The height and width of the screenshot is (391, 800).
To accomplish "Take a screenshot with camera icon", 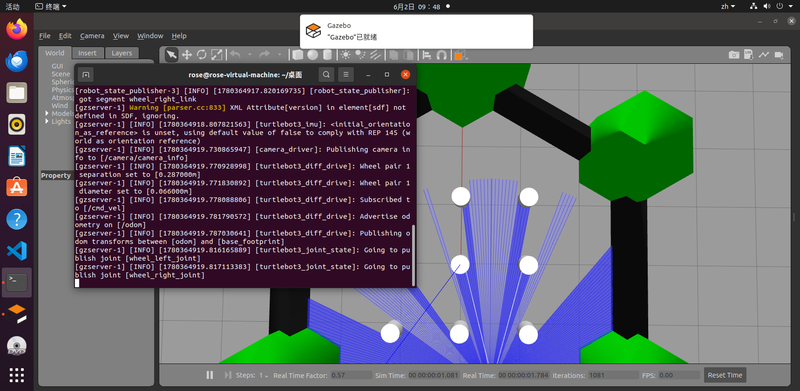I will 734,55.
